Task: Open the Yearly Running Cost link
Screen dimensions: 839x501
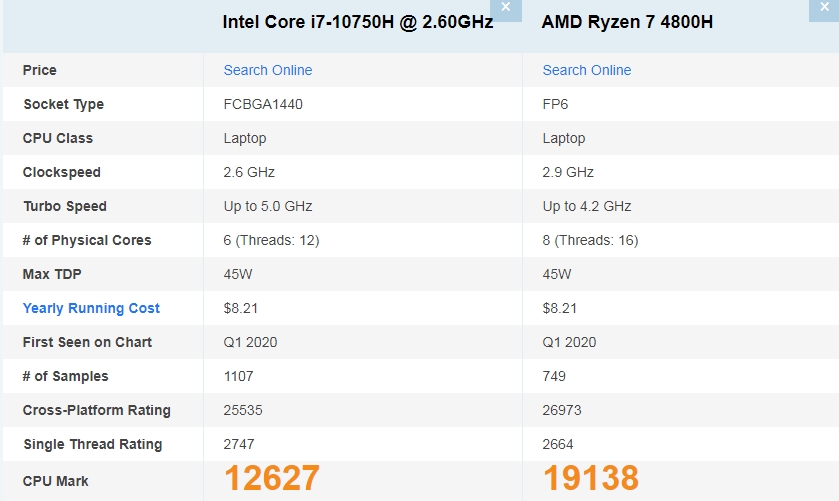Action: [91, 308]
